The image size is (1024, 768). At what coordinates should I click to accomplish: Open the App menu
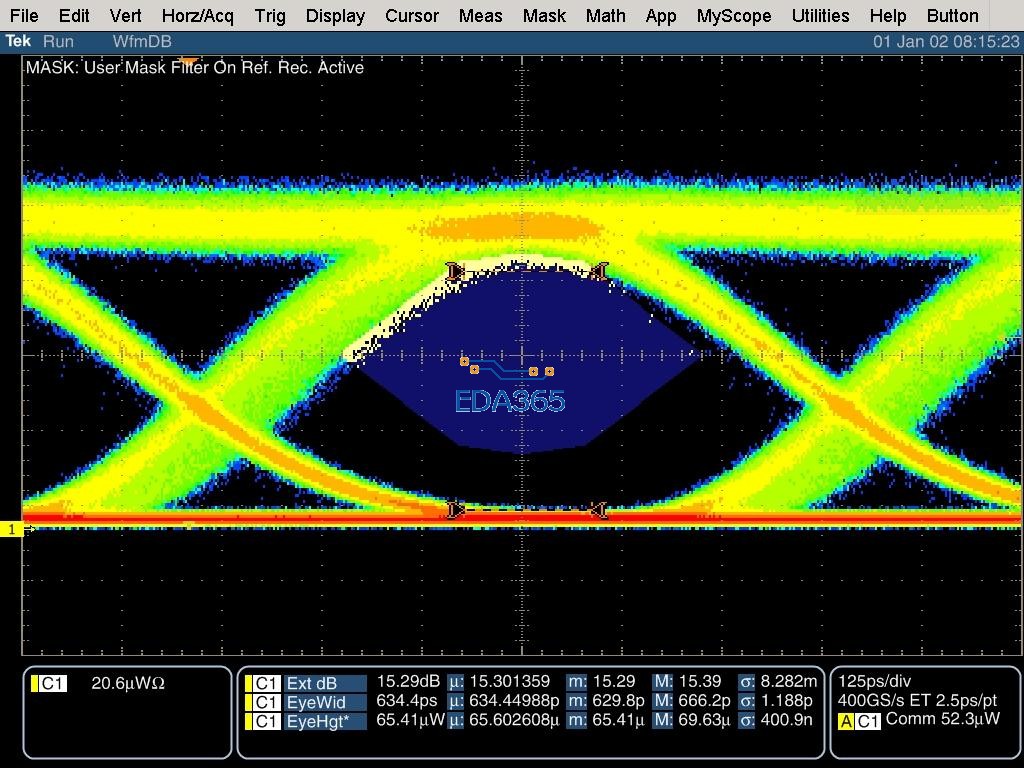tap(661, 16)
